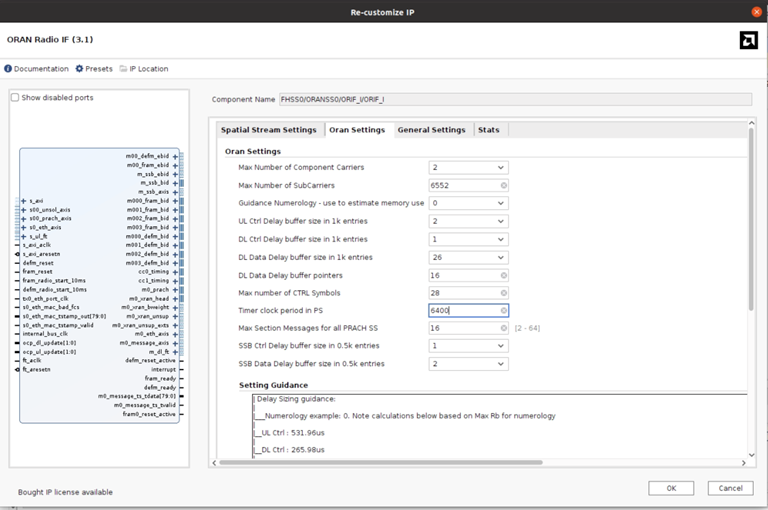Click the Cancel button
The height and width of the screenshot is (510, 768).
730,488
